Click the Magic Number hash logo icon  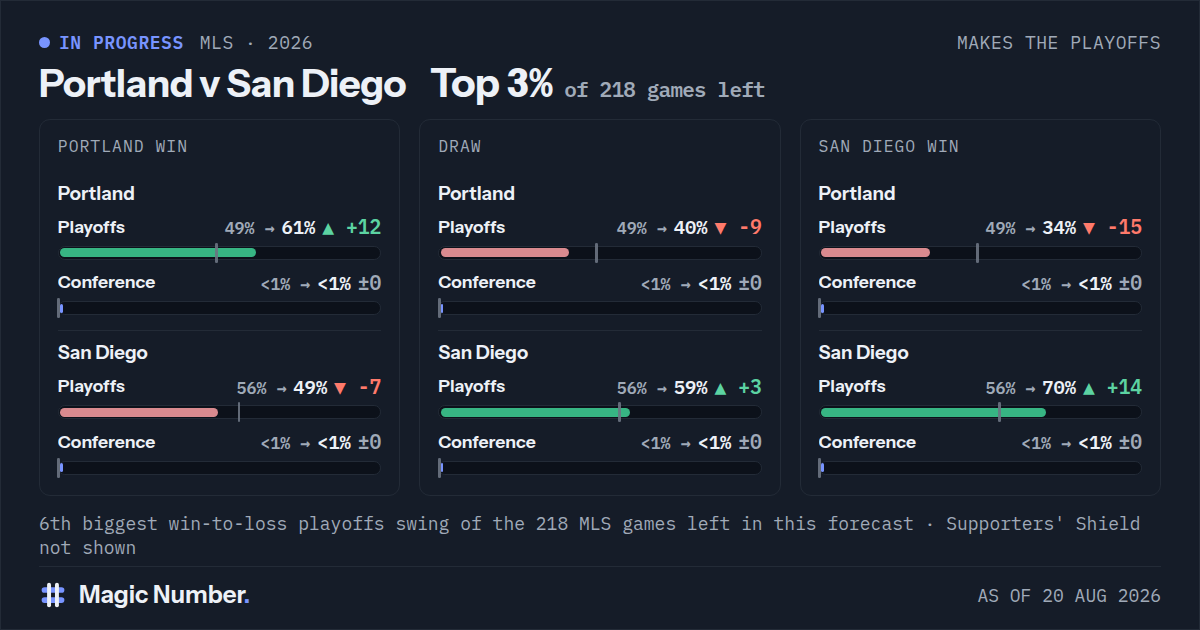[x=53, y=595]
